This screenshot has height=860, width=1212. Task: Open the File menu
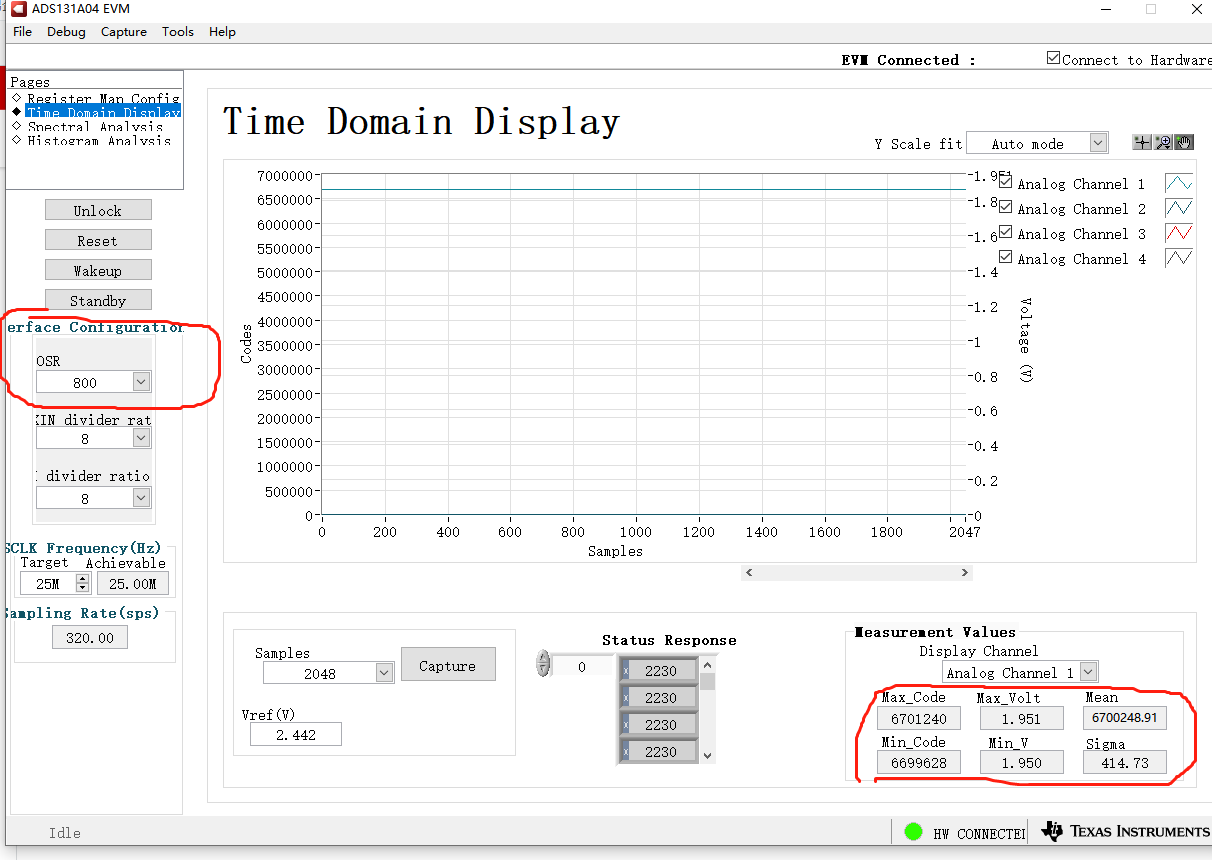22,32
